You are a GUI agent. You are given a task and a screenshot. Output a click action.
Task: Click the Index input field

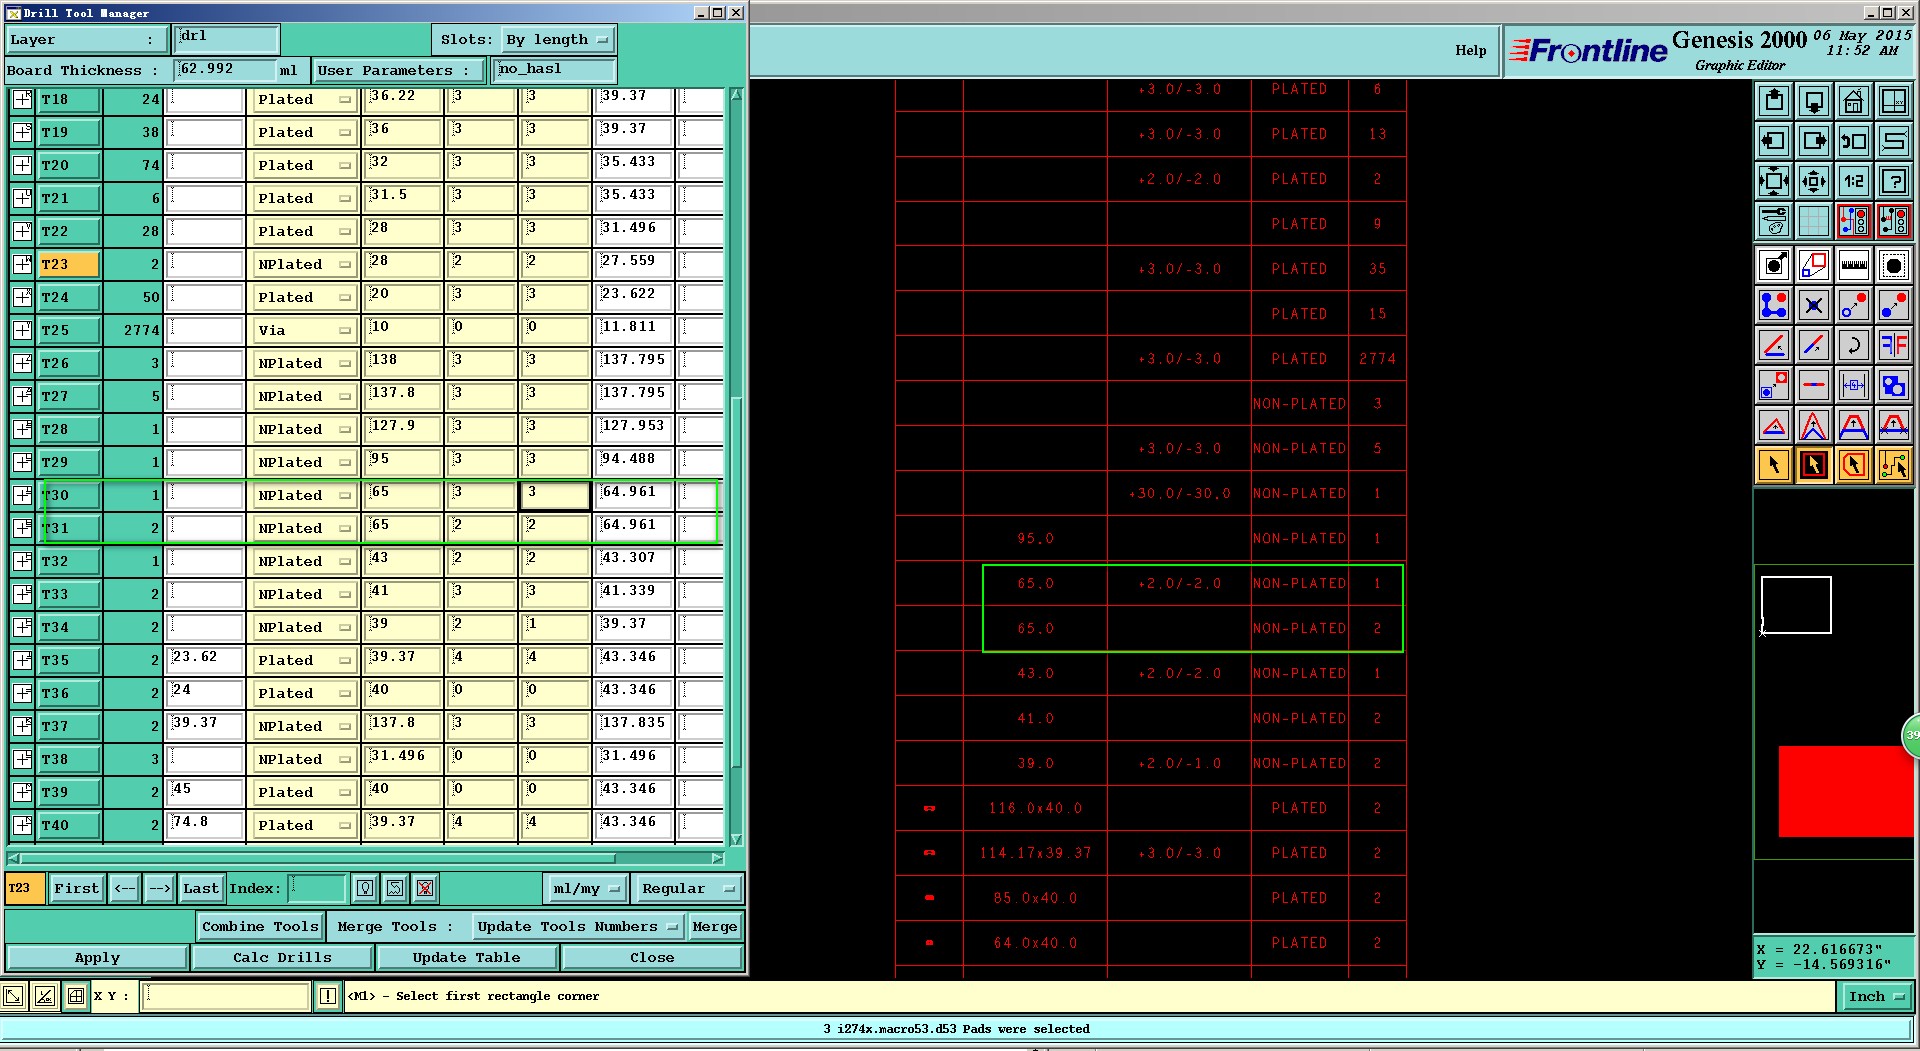[317, 888]
